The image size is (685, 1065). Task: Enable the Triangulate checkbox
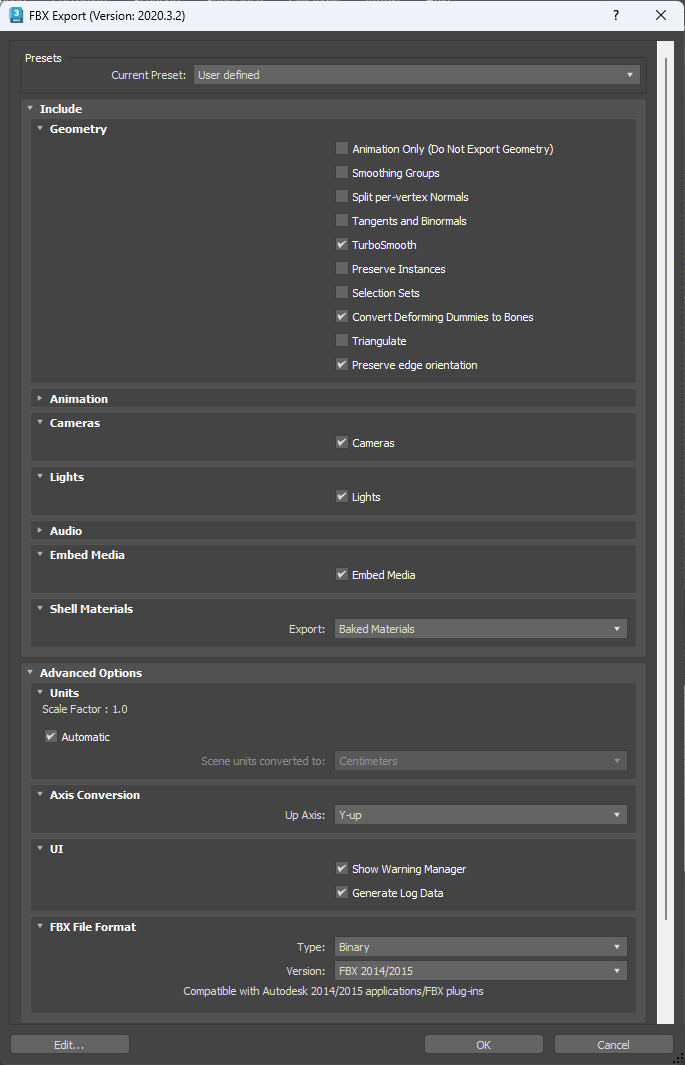(x=342, y=341)
